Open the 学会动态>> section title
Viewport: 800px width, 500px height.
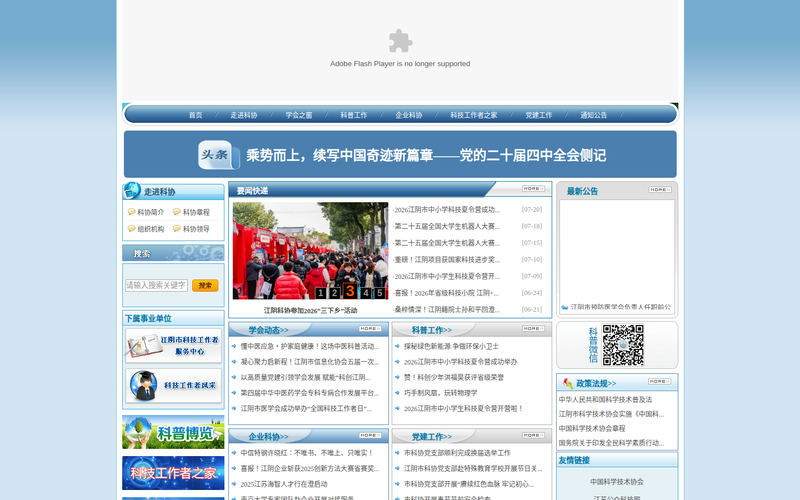point(268,330)
